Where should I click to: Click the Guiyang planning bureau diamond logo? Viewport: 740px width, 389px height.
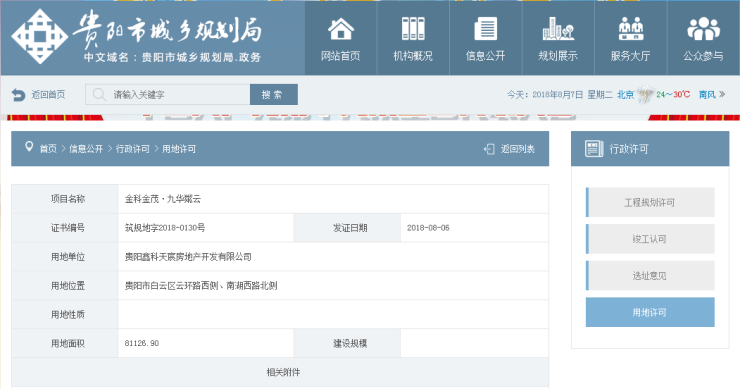coord(39,36)
